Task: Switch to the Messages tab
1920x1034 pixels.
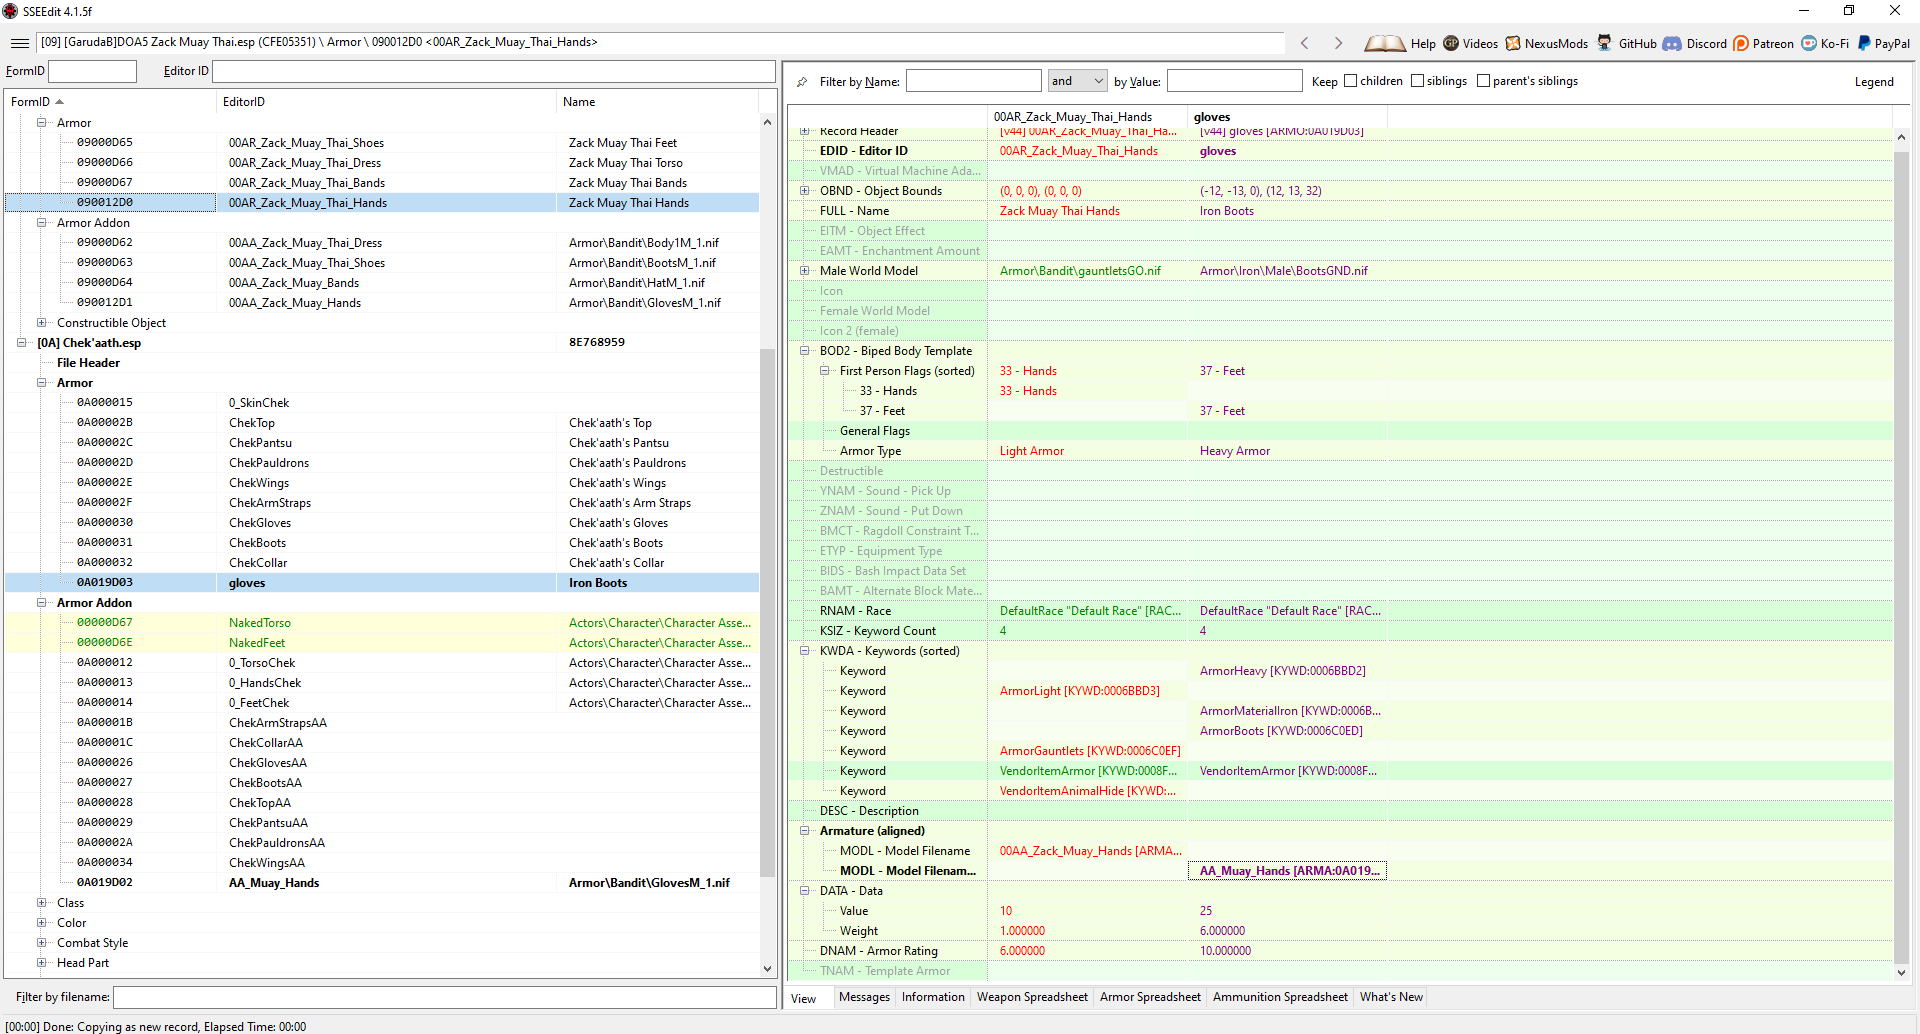Action: coord(864,997)
